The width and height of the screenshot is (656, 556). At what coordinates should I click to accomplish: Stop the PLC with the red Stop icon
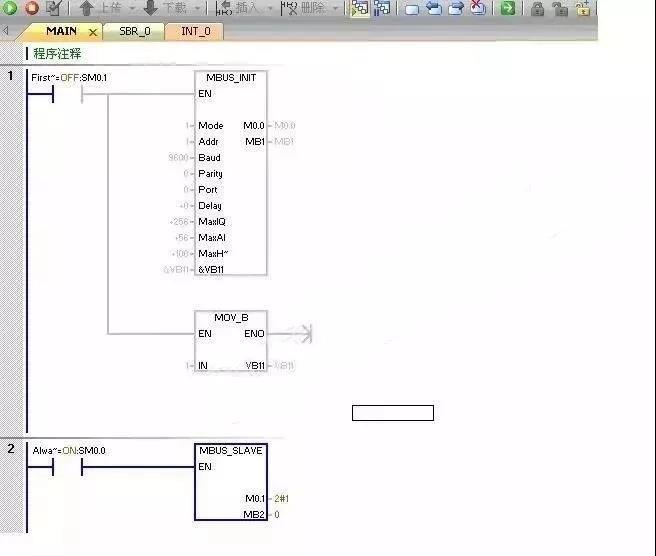[x=31, y=8]
